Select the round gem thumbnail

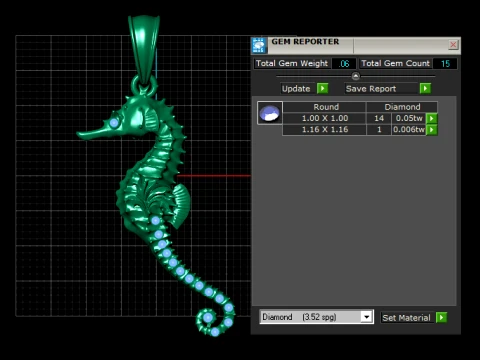270,113
